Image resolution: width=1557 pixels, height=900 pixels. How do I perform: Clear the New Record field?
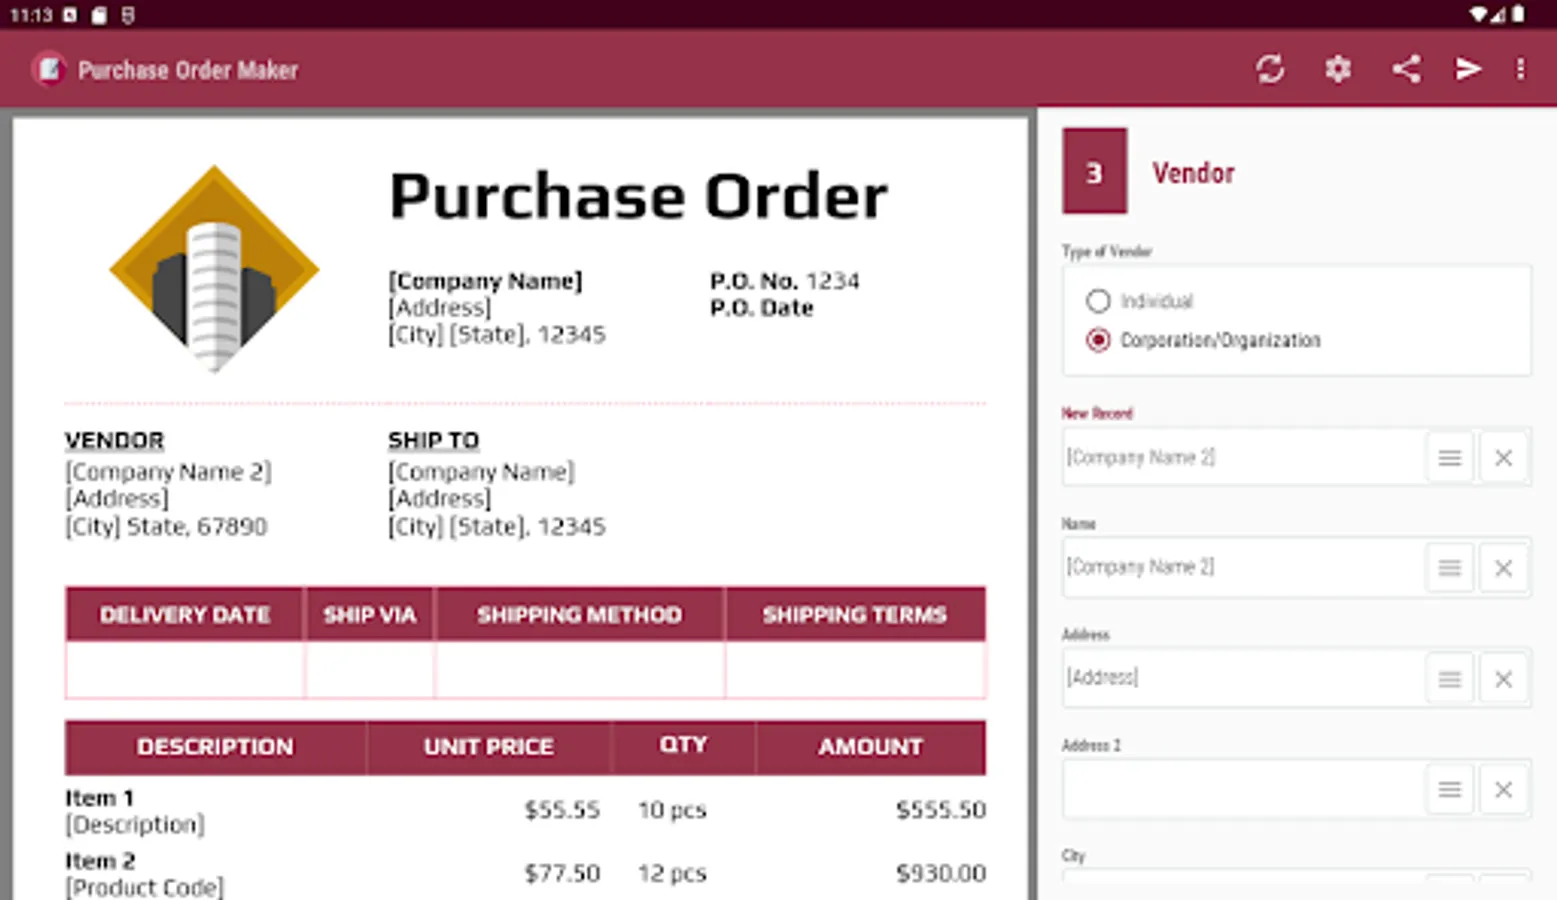coord(1502,458)
